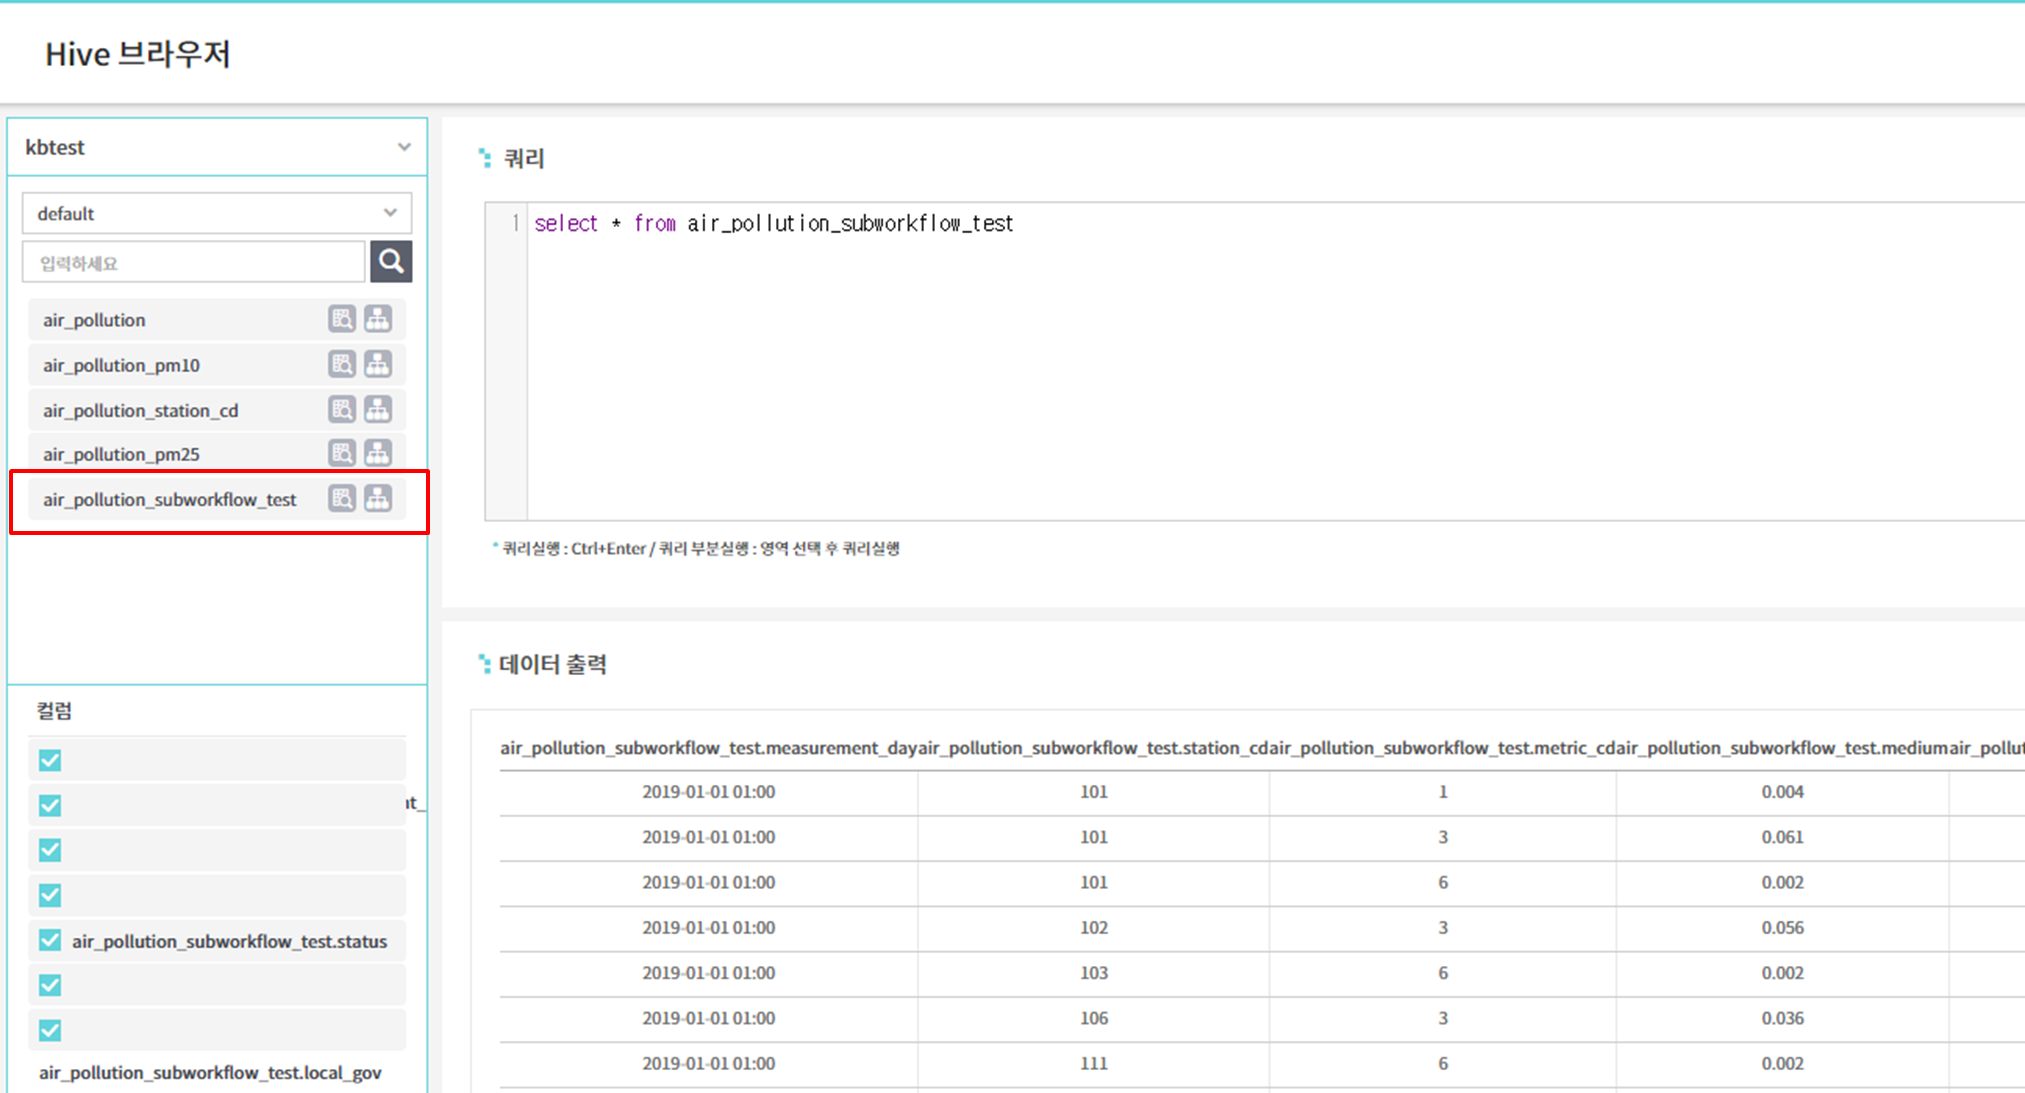The image size is (2025, 1093).
Task: Toggle the checkbox just above local_gov column
Action: 50,1030
